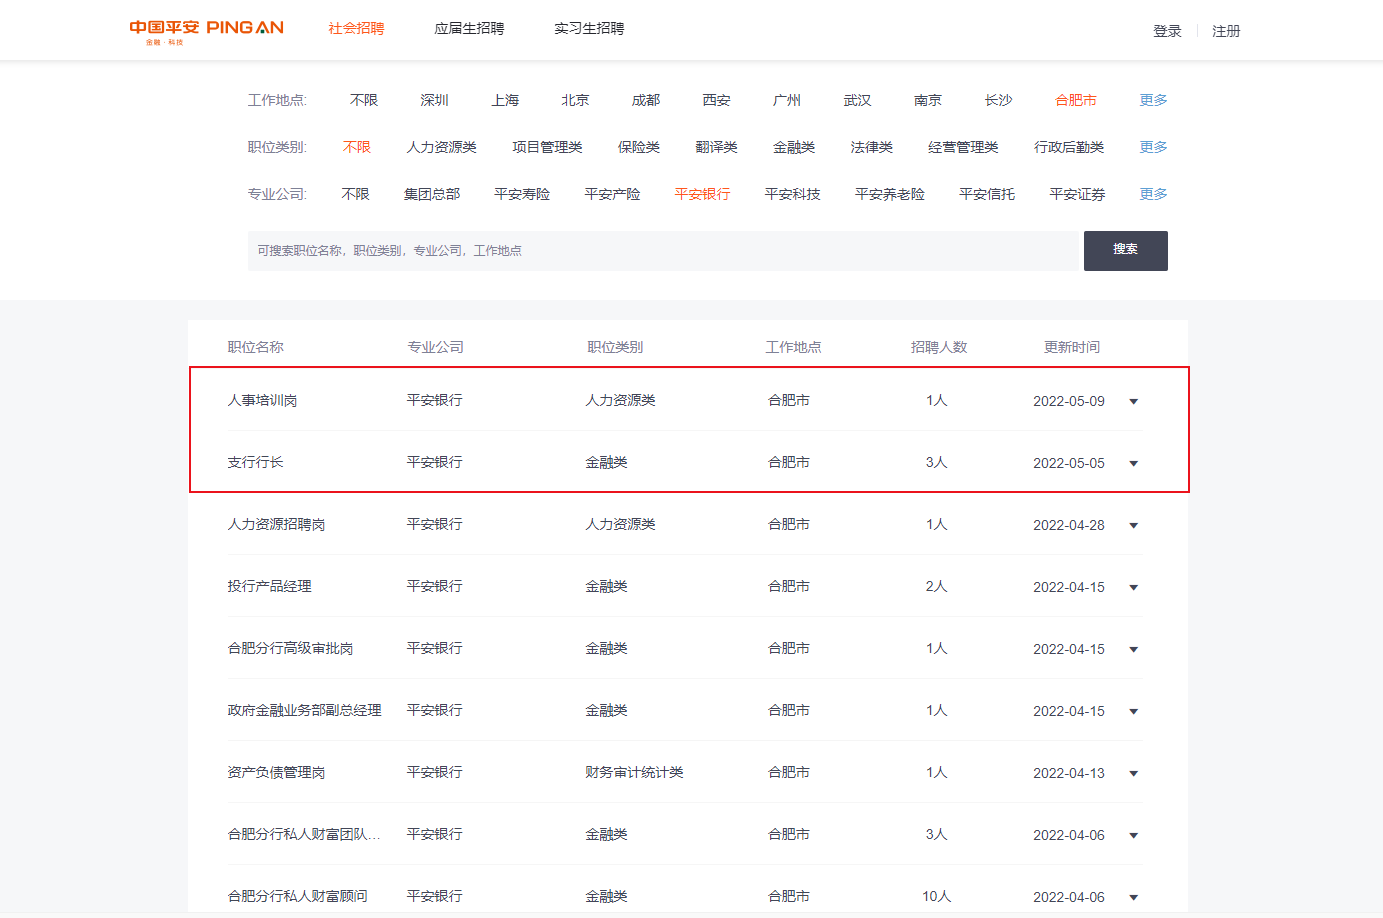Choose 平安银行 in the 专业公司 filter row
The height and width of the screenshot is (918, 1383).
(x=702, y=194)
